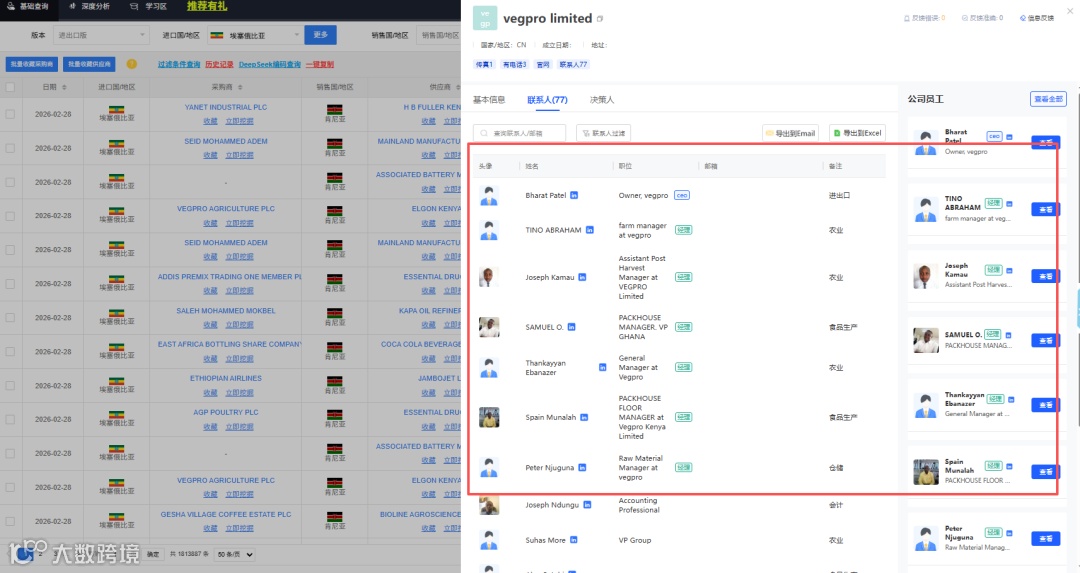This screenshot has width=1080, height=573.
Task: Click 经理 badge in TINO ABRAHAM's table row
Action: [683, 230]
